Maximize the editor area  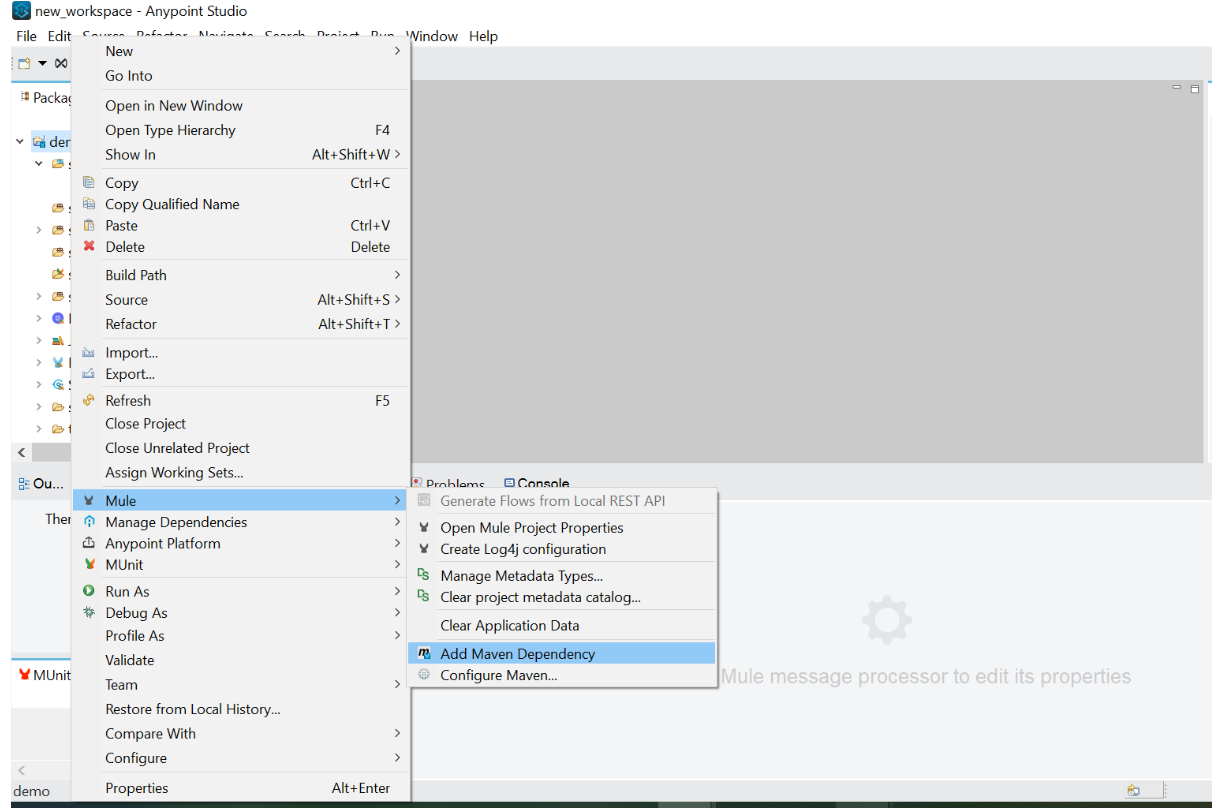tap(1194, 89)
